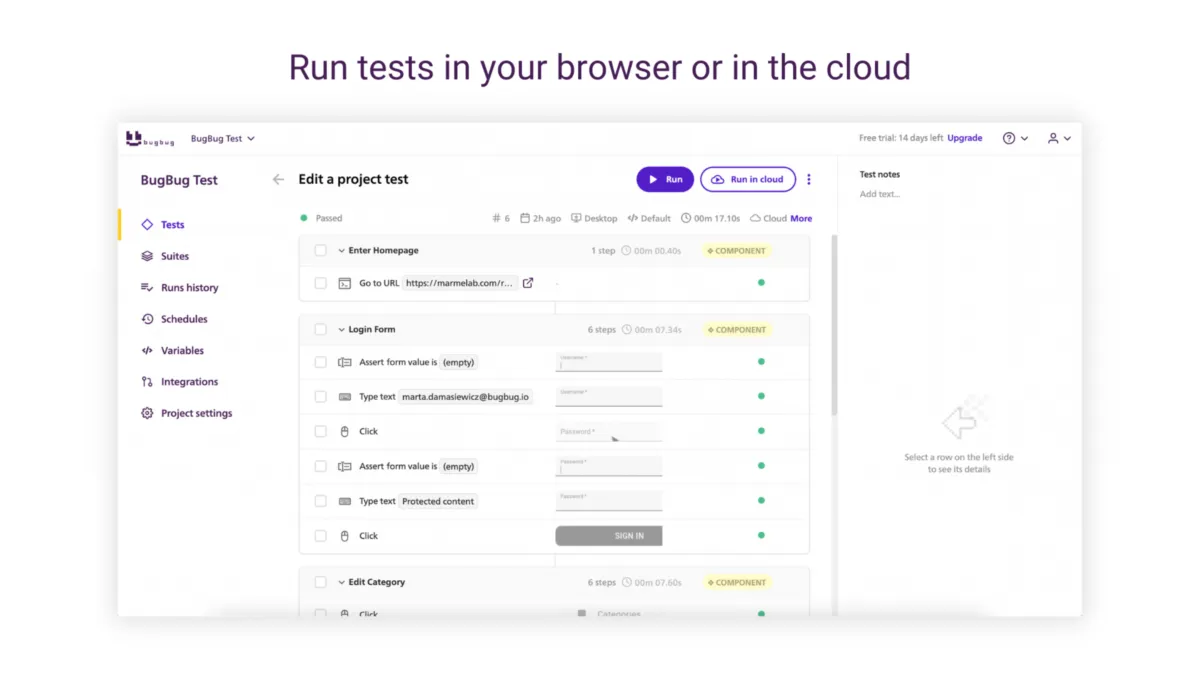Click the Enter Homepage COMPONENT badge
The width and height of the screenshot is (1200, 675).
pos(737,251)
